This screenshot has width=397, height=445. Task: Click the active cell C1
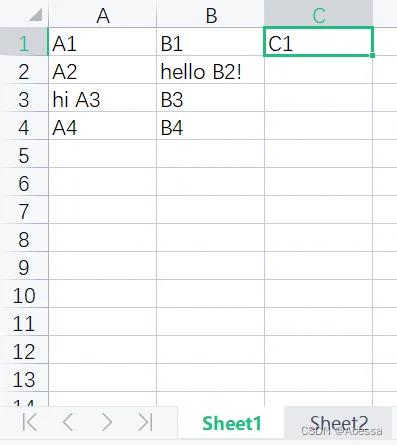[x=319, y=42]
